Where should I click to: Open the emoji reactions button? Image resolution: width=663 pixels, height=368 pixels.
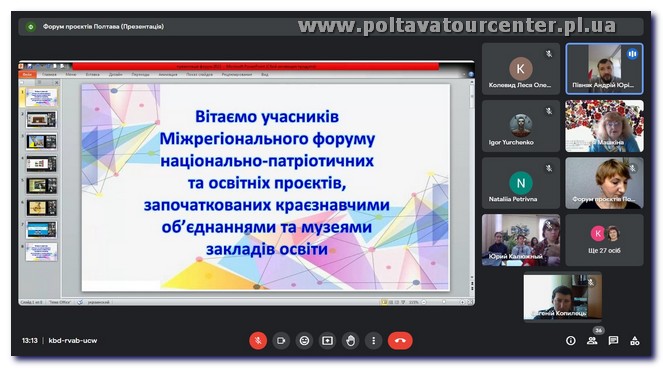pos(304,341)
